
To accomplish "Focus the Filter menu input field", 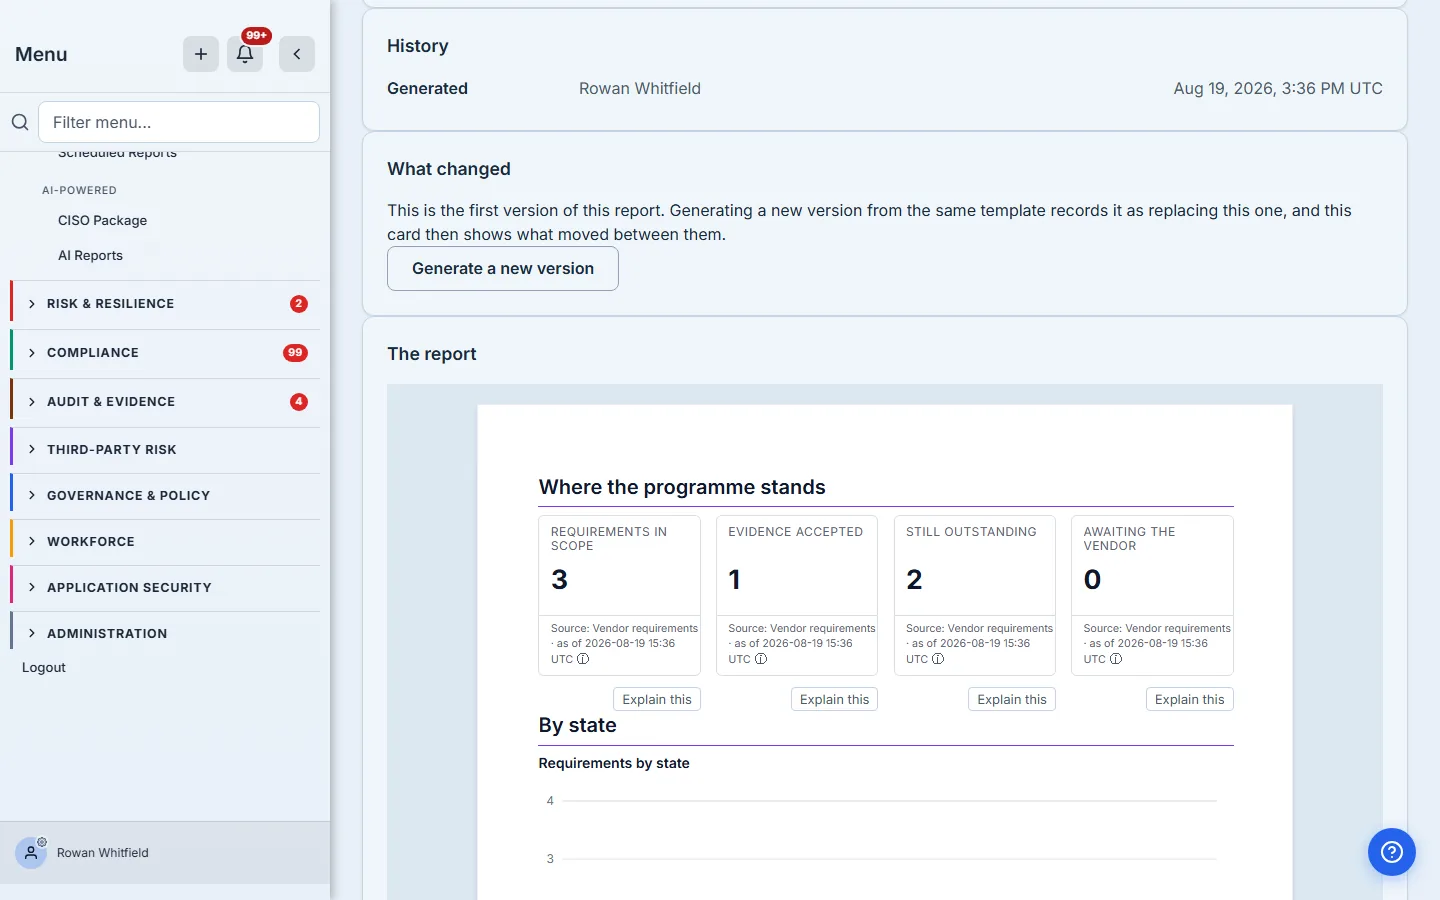I will coord(179,122).
